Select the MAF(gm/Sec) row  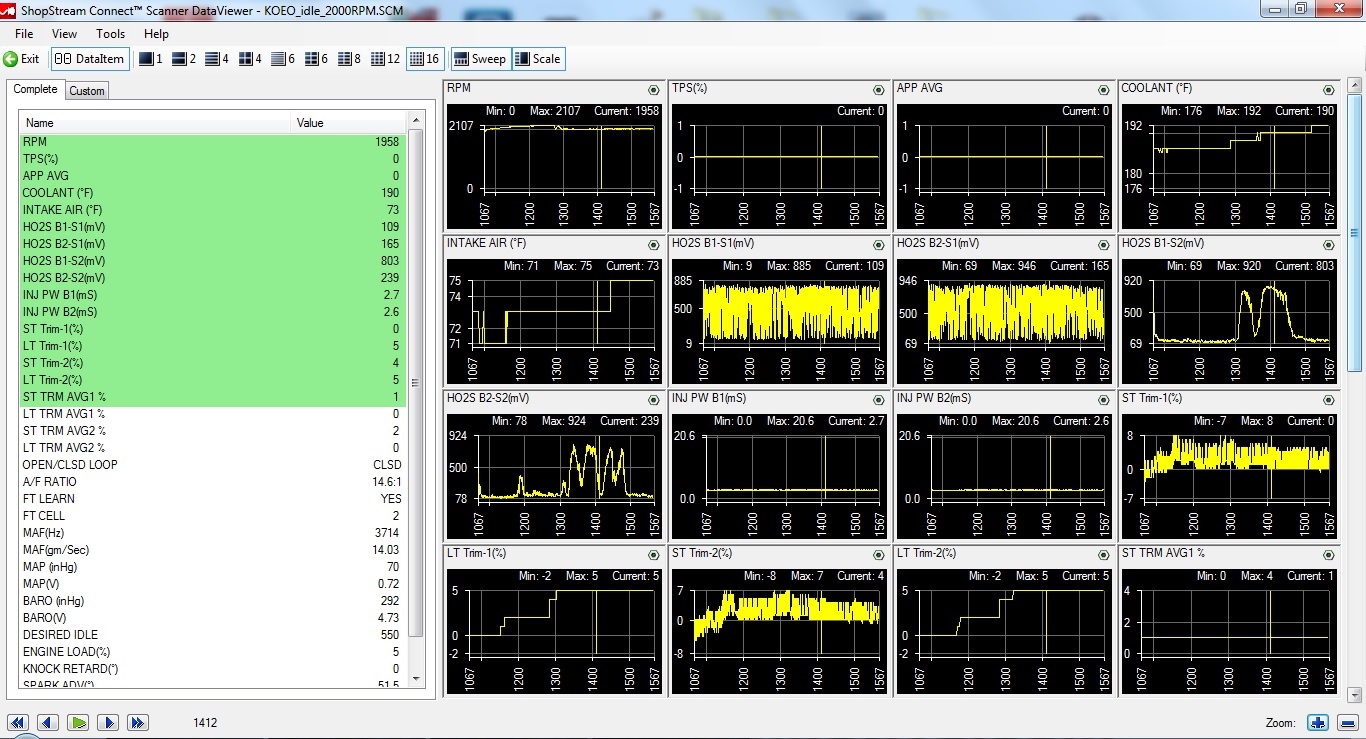212,550
